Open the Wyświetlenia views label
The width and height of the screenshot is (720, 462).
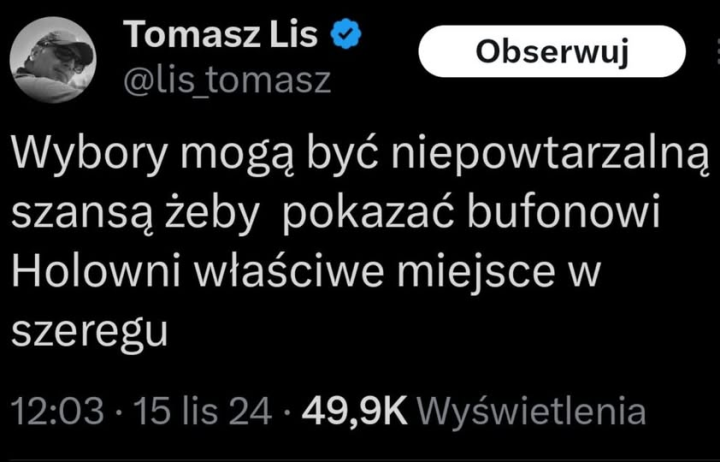[x=529, y=411]
